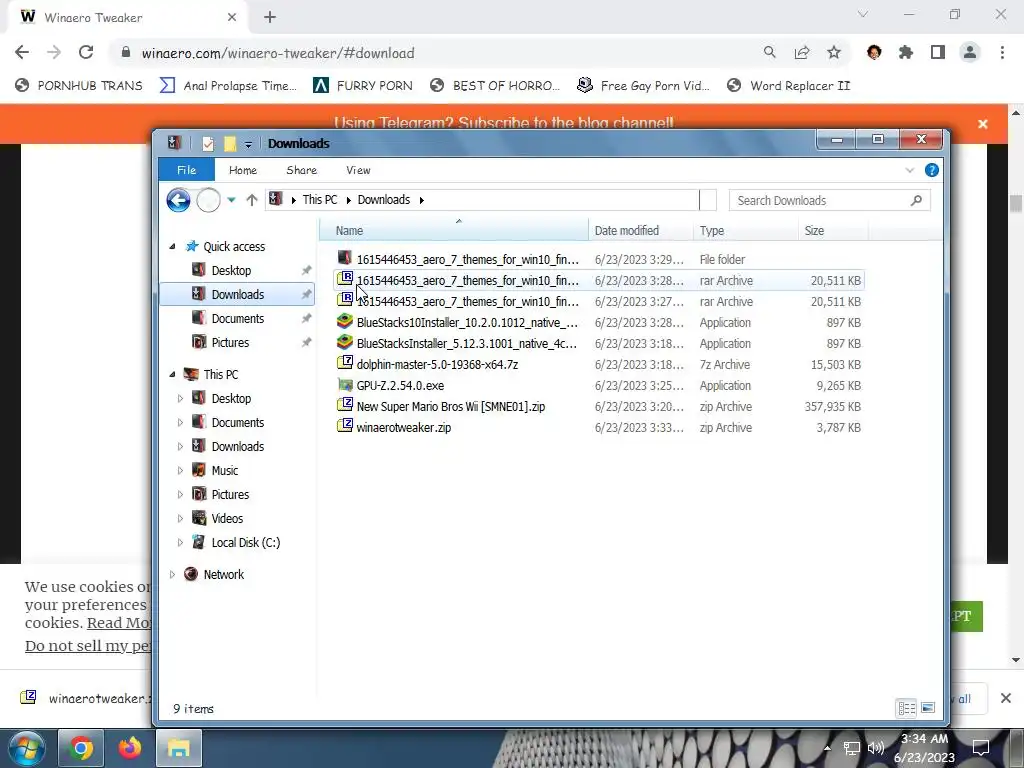Switch to the Home ribbon tab
This screenshot has width=1024, height=768.
tap(243, 170)
